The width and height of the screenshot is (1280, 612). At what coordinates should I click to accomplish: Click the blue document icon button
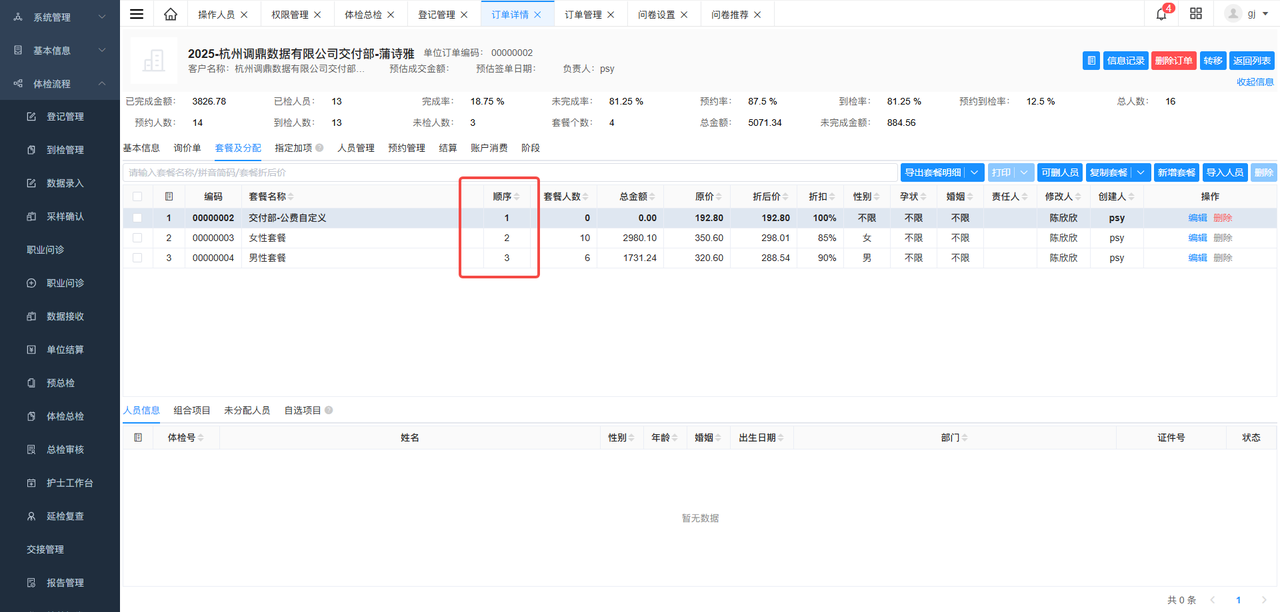pyautogui.click(x=1091, y=60)
